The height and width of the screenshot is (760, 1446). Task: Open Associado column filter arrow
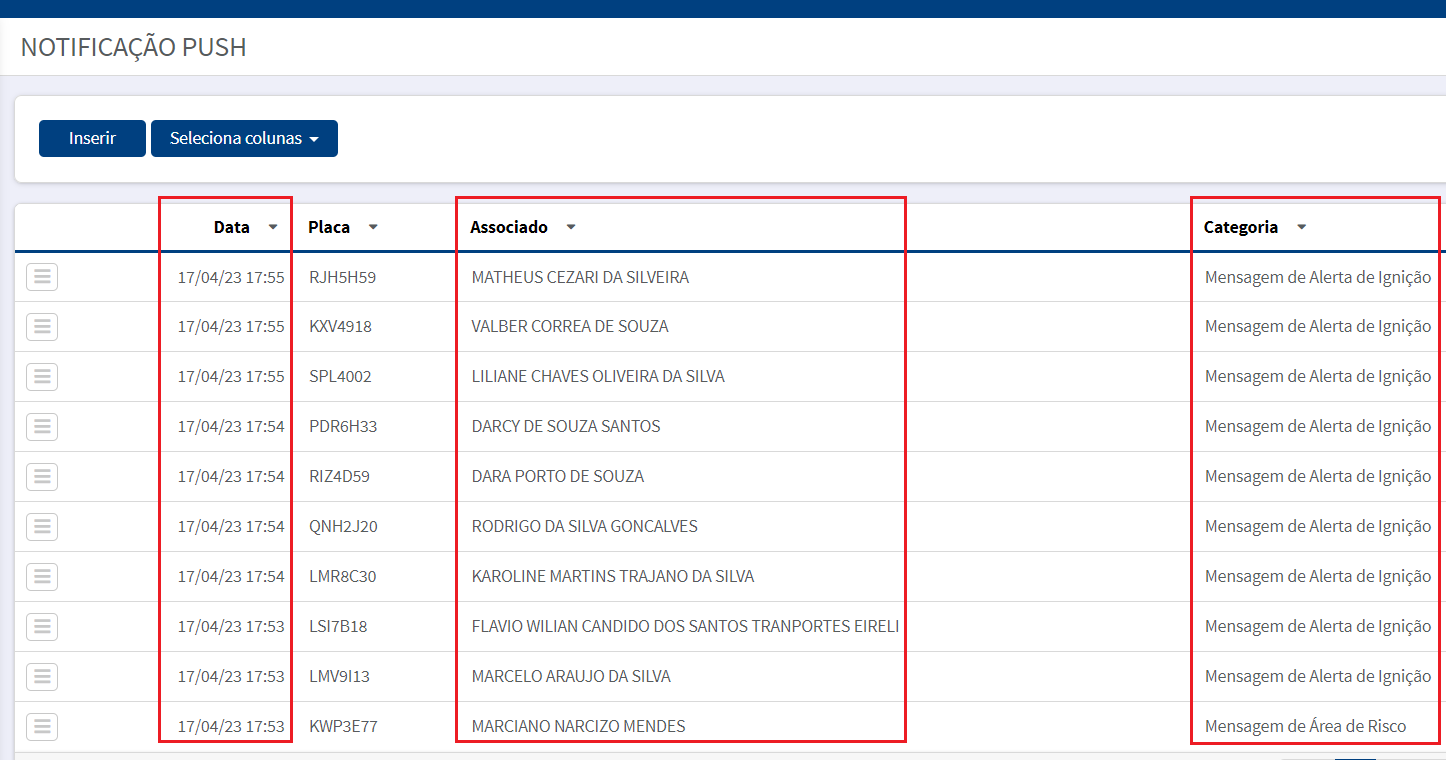571,227
